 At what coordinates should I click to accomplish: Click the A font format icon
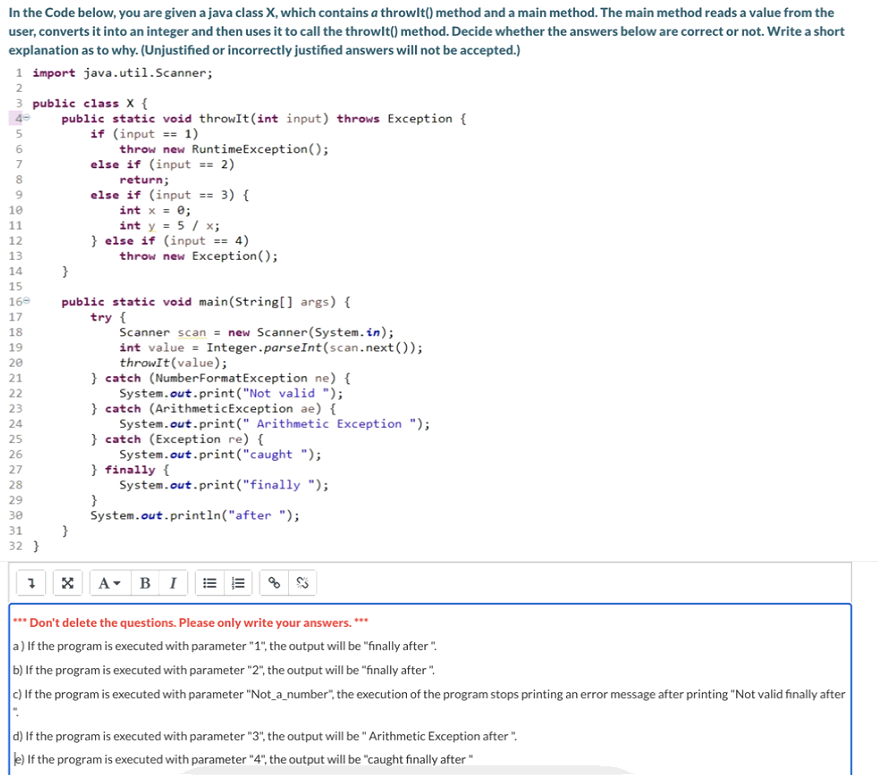103,584
